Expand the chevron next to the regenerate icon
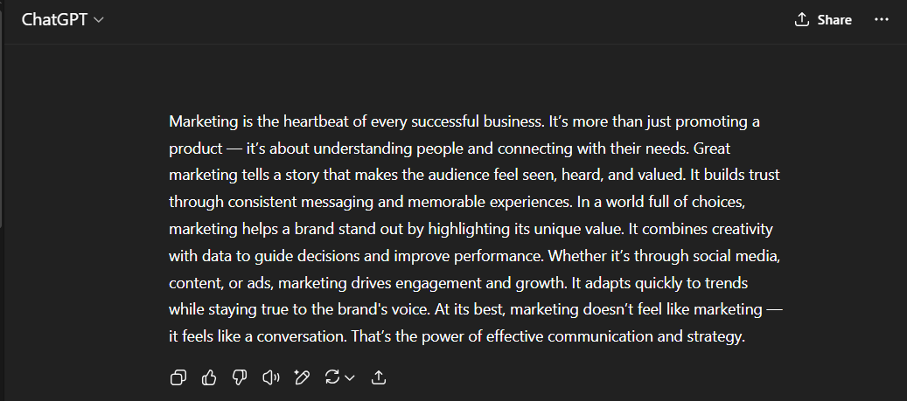The width and height of the screenshot is (908, 402). pos(350,377)
